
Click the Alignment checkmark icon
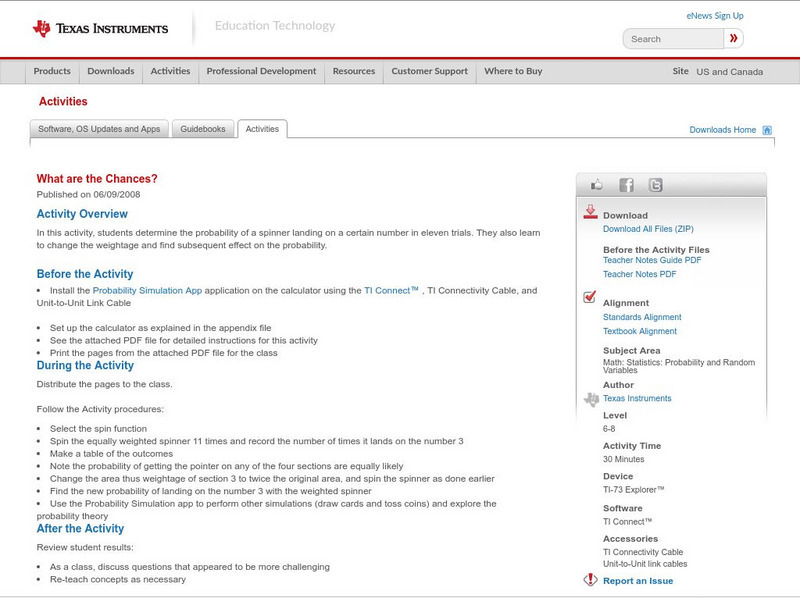[x=589, y=297]
